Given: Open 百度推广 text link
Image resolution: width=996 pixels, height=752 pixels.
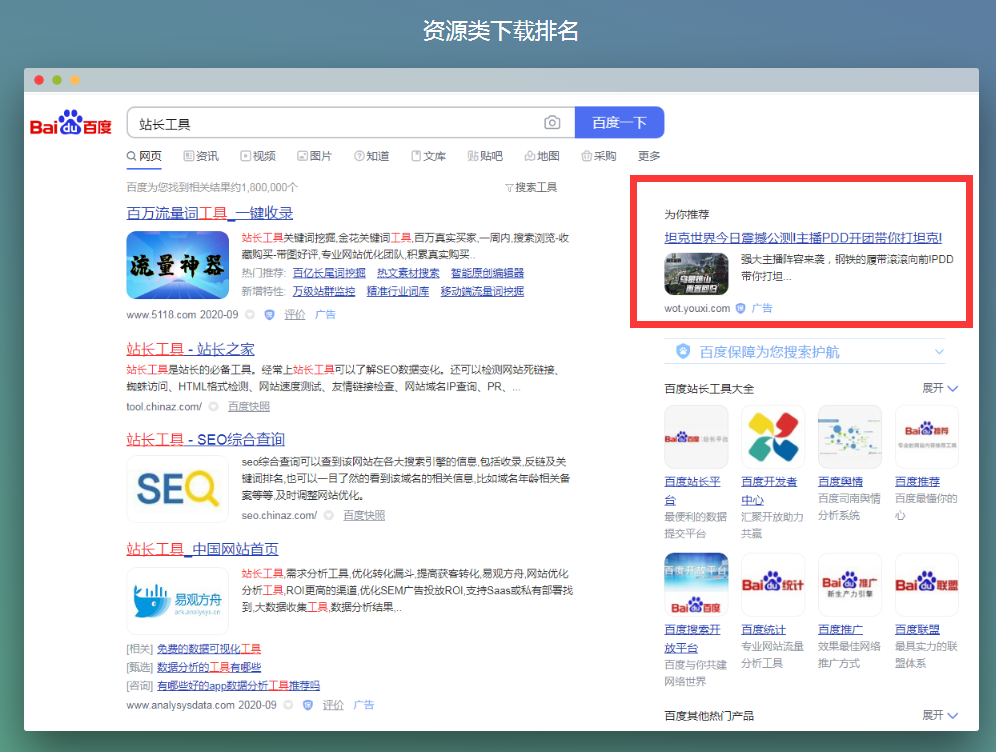Looking at the screenshot, I should (x=840, y=629).
